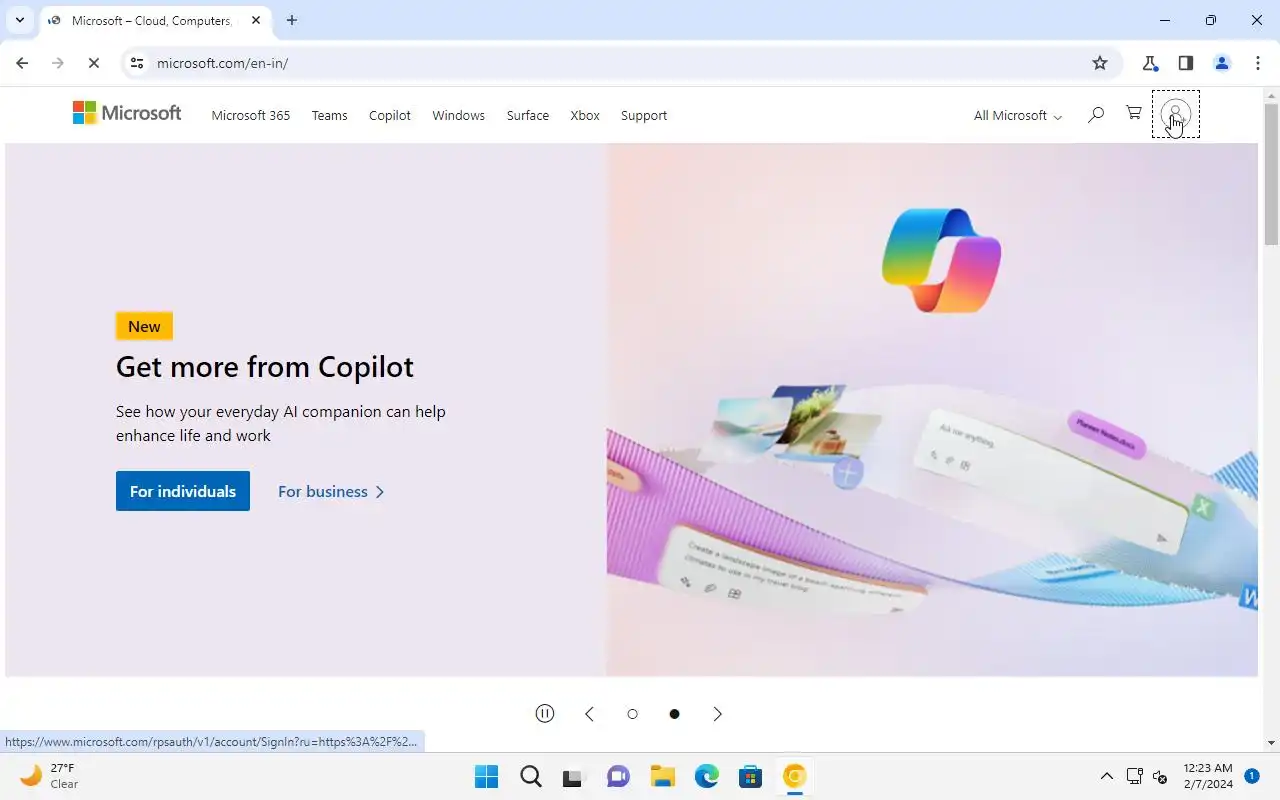The width and height of the screenshot is (1280, 800).
Task: Open Chrome three-dot menu
Action: click(x=1258, y=63)
